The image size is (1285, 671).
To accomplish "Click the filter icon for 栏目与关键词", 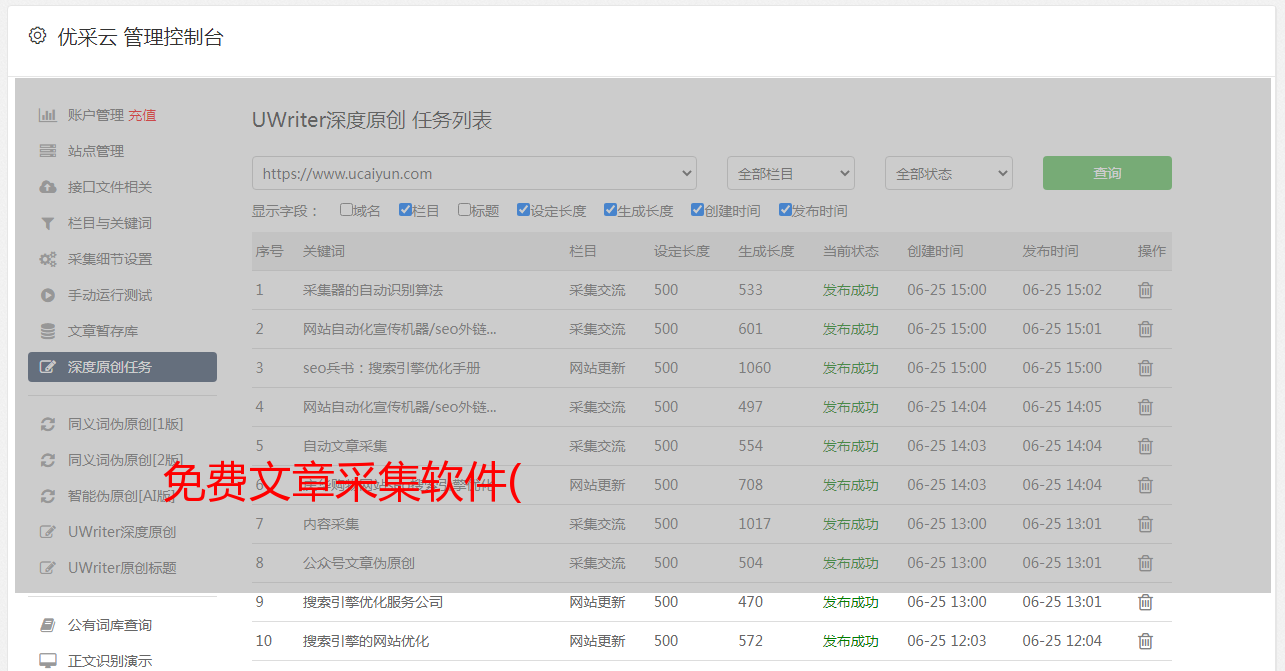I will pos(47,223).
